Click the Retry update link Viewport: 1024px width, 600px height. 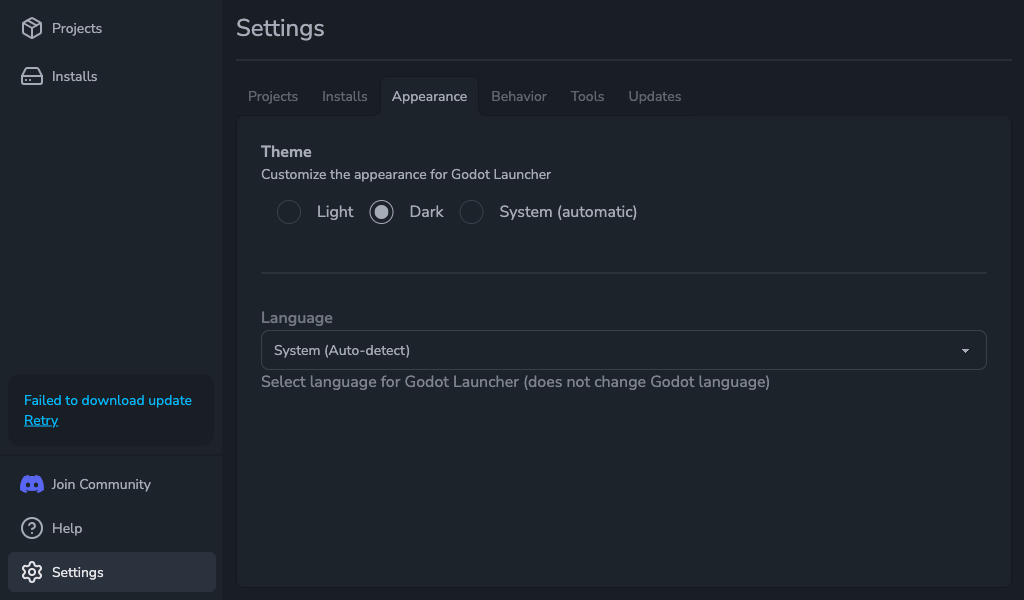click(41, 420)
